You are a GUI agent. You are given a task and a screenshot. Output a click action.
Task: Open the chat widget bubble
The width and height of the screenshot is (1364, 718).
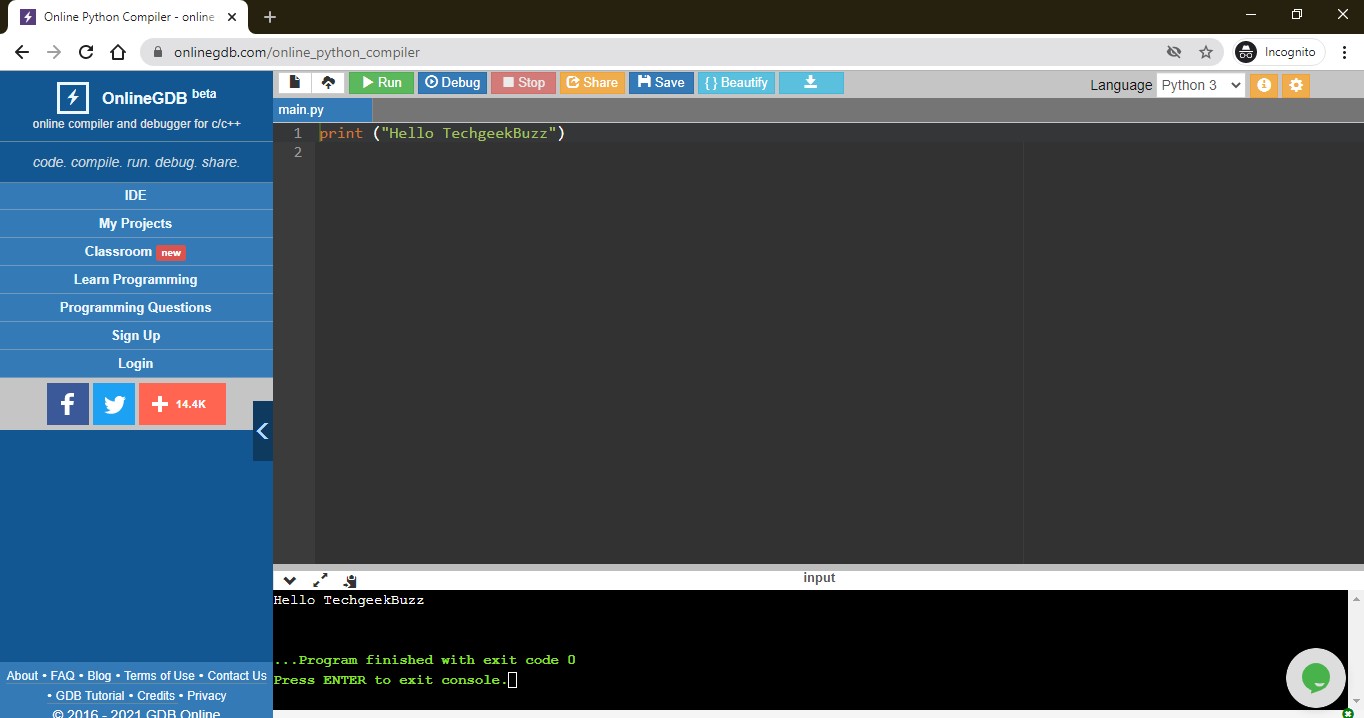click(x=1315, y=677)
